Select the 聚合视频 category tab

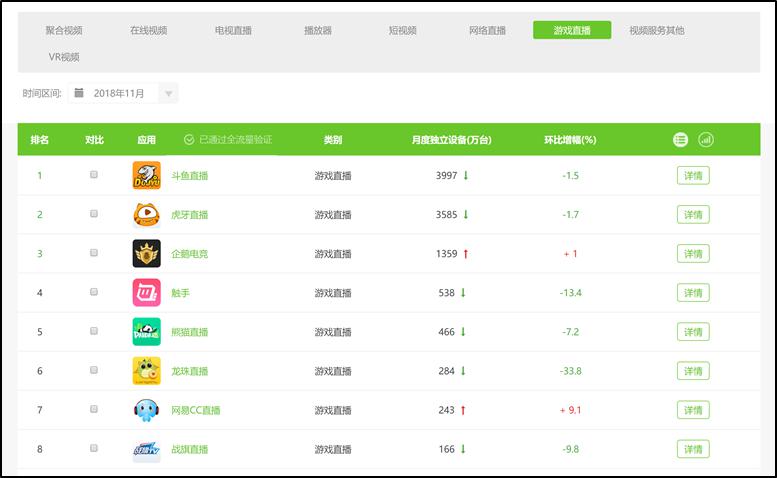(x=64, y=30)
